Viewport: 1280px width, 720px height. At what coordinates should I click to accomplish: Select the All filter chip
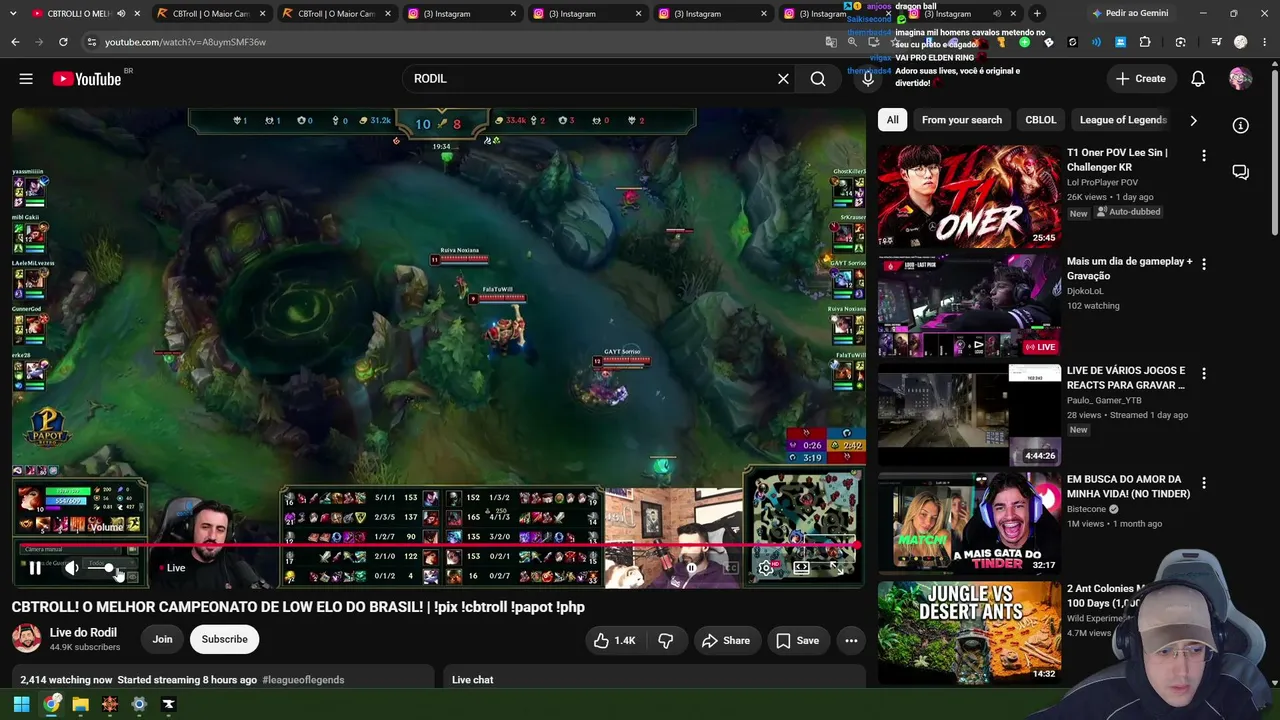(892, 120)
